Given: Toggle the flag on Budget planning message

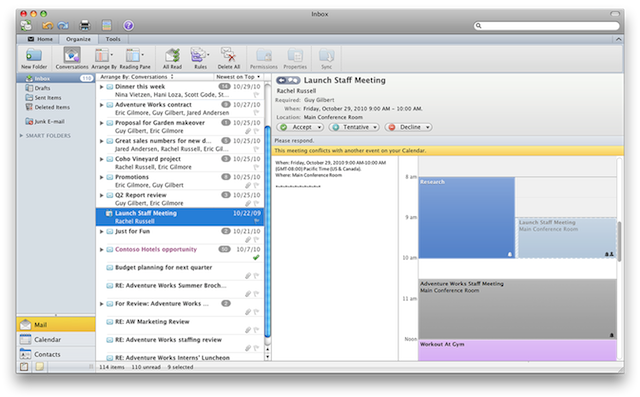Looking at the screenshot, I should coord(256,276).
